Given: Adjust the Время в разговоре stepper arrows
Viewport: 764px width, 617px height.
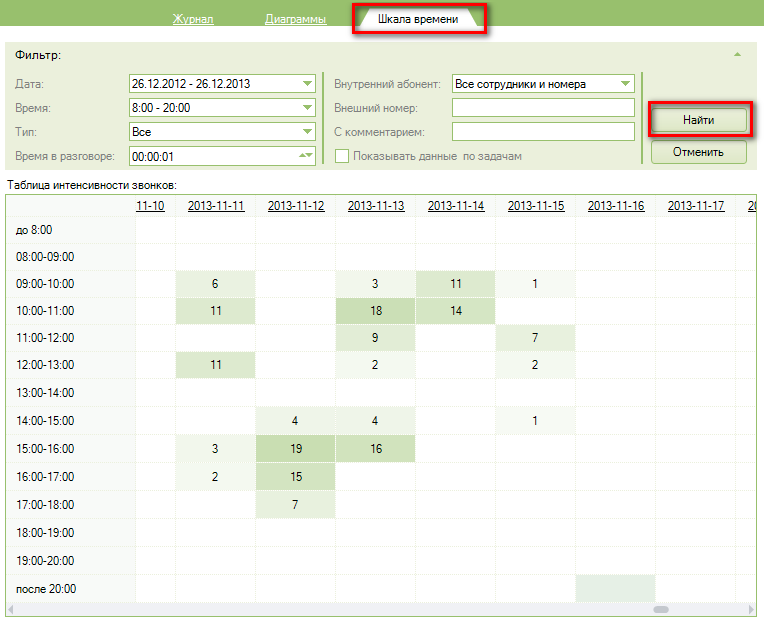Looking at the screenshot, I should 307,156.
